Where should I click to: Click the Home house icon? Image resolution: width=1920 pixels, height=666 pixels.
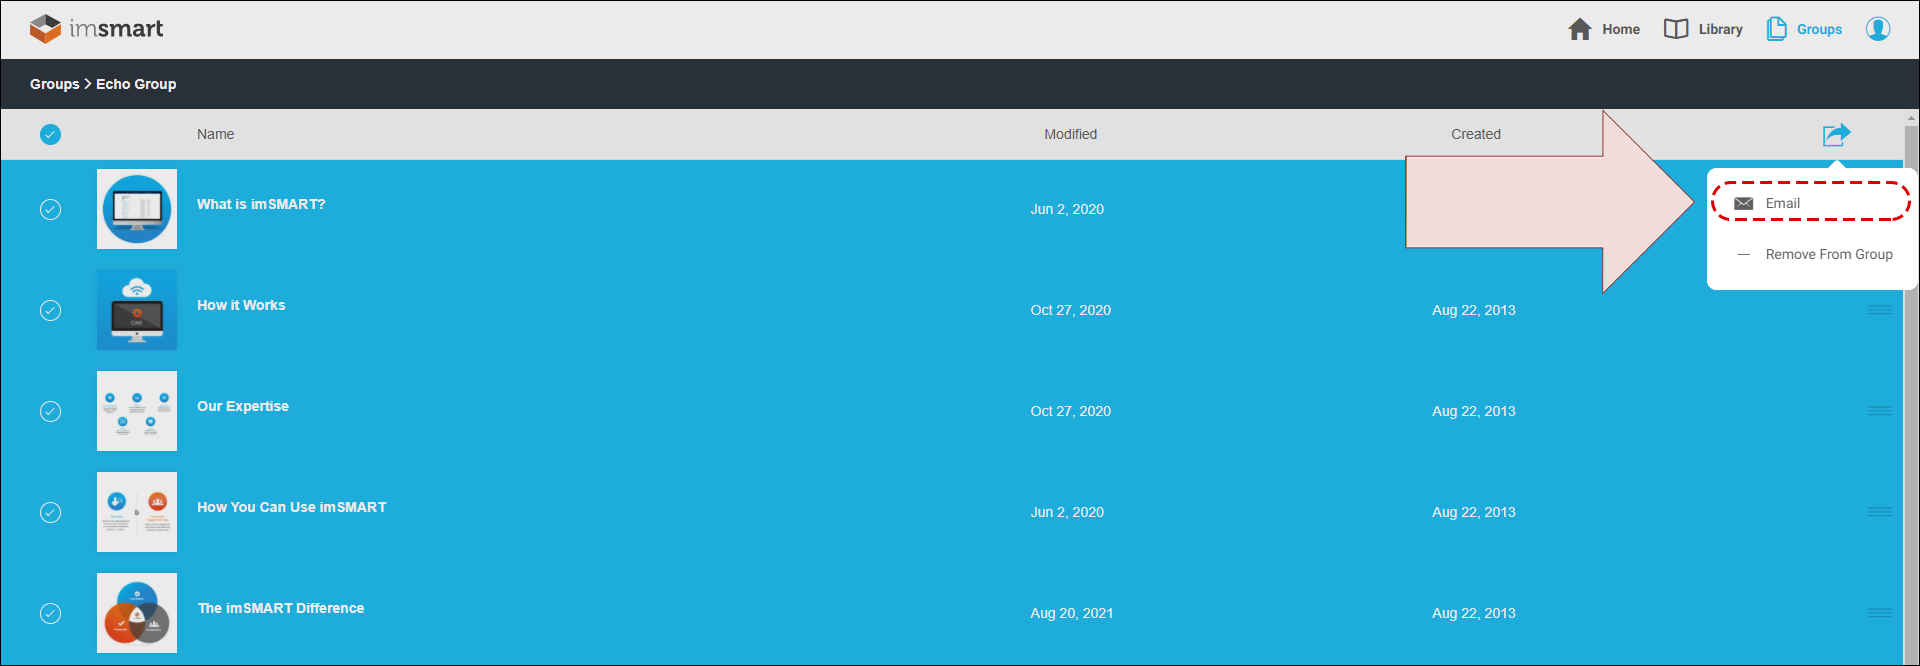[1580, 29]
